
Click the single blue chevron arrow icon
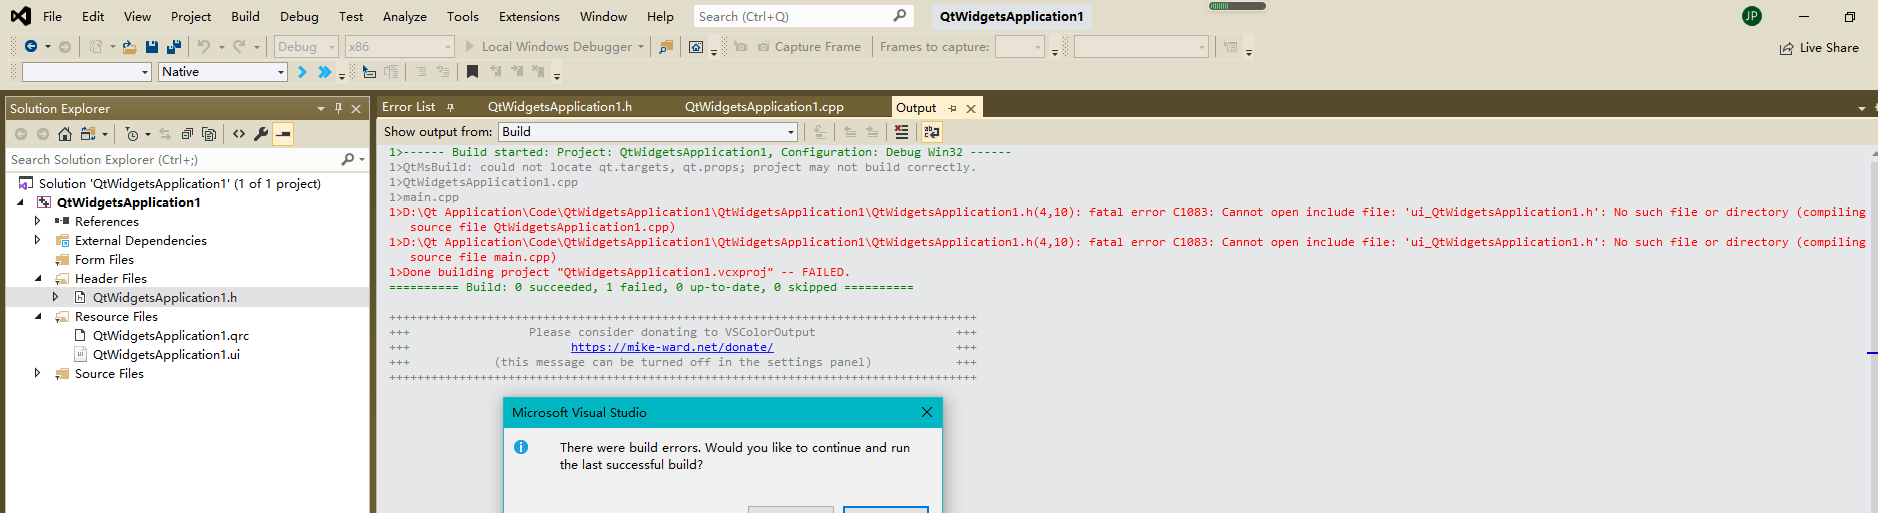click(x=302, y=72)
